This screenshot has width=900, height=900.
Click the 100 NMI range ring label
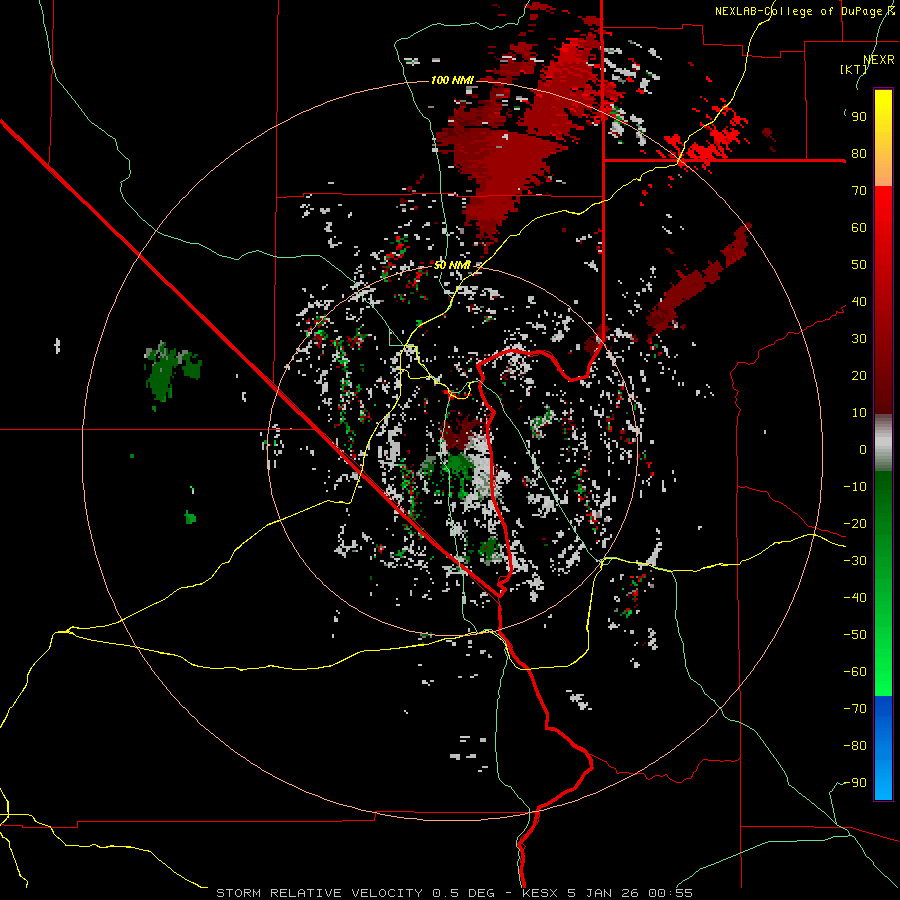452,80
